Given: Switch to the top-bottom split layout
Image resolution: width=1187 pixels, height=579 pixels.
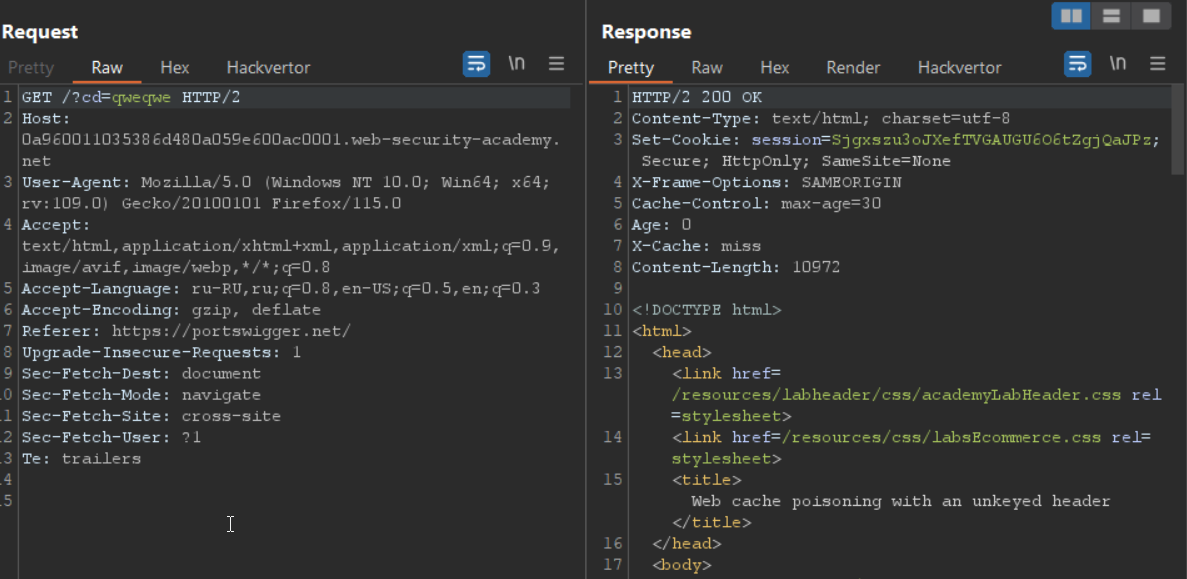Looking at the screenshot, I should coord(1111,16).
